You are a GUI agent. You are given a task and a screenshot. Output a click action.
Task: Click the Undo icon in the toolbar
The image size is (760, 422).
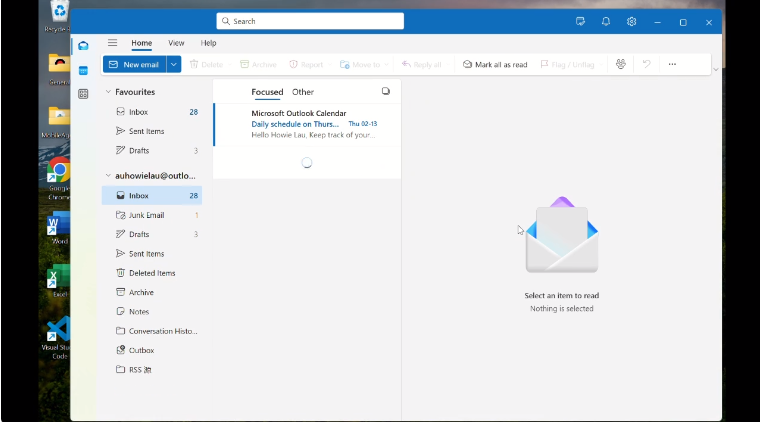[x=647, y=64]
